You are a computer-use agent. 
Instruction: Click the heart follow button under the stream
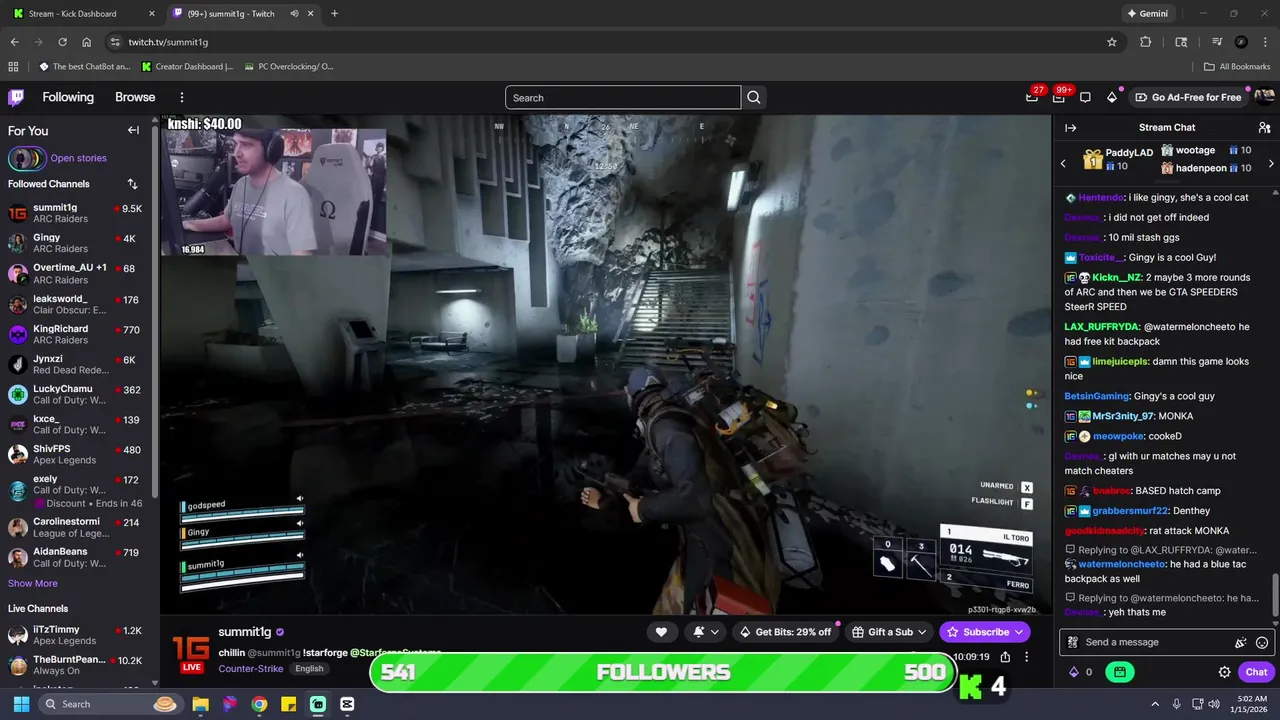point(661,632)
